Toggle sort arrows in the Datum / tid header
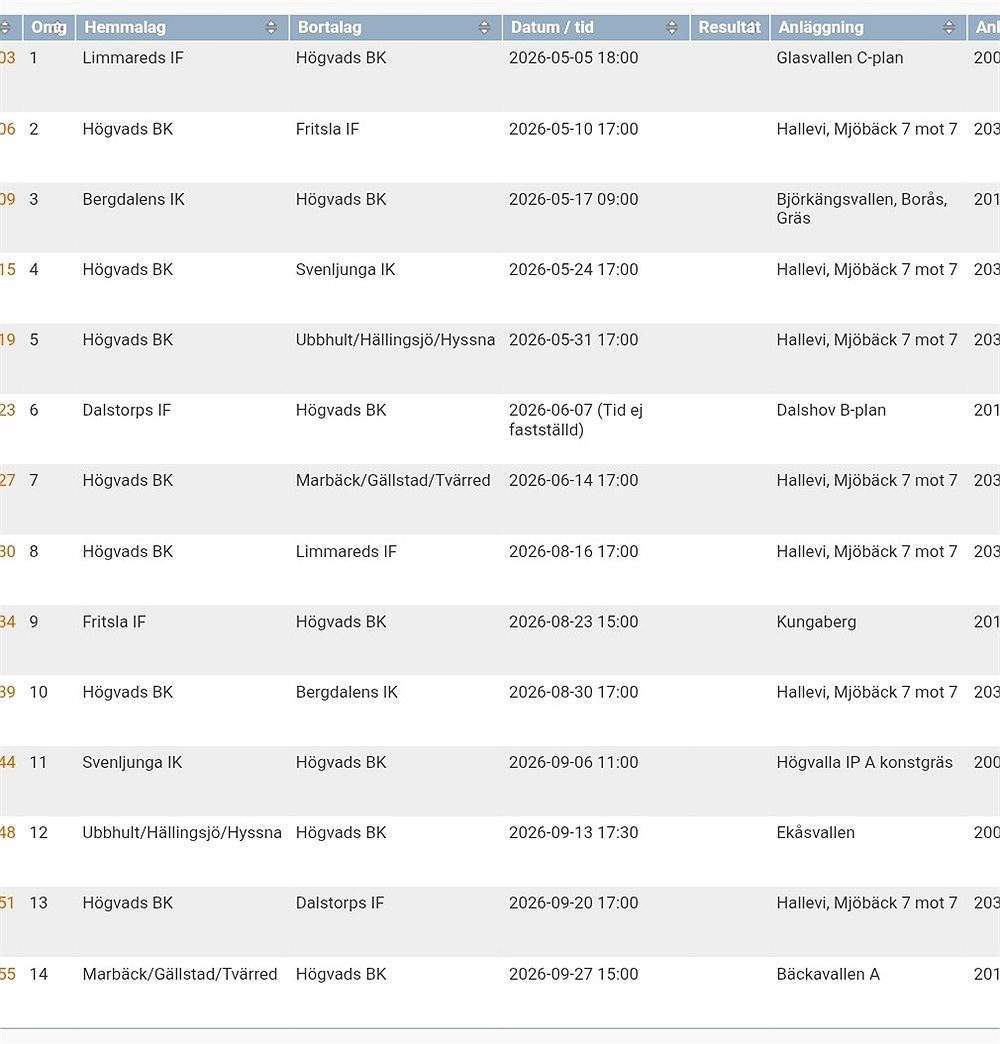 point(672,28)
